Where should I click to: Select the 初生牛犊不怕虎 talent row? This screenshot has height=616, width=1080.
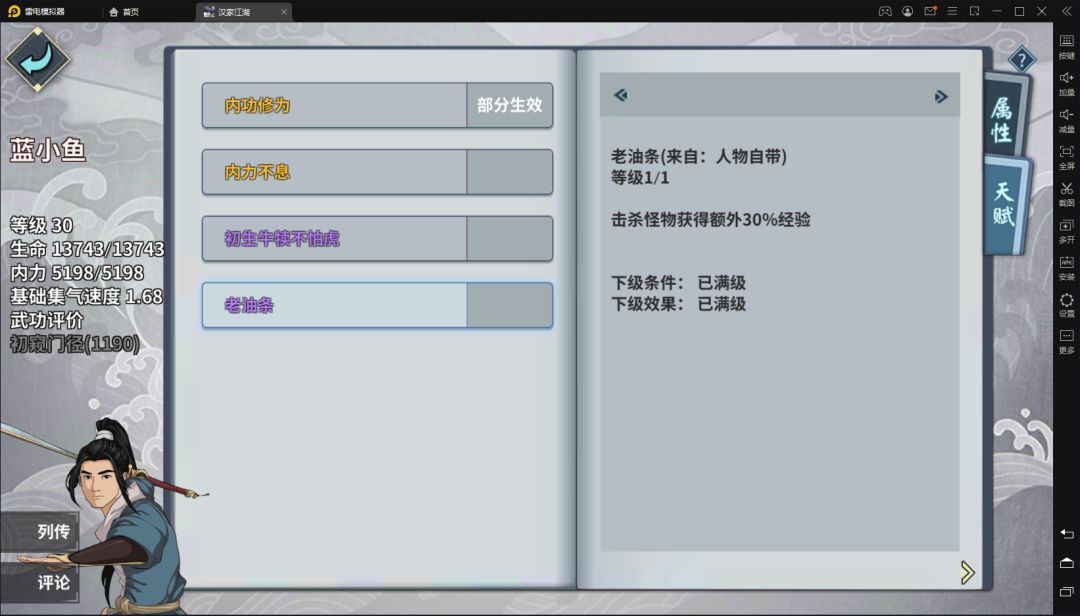(x=377, y=238)
